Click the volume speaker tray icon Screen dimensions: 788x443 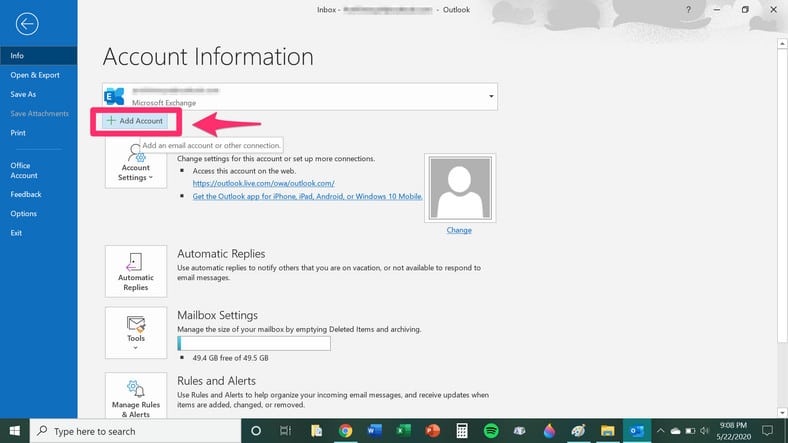pos(705,431)
